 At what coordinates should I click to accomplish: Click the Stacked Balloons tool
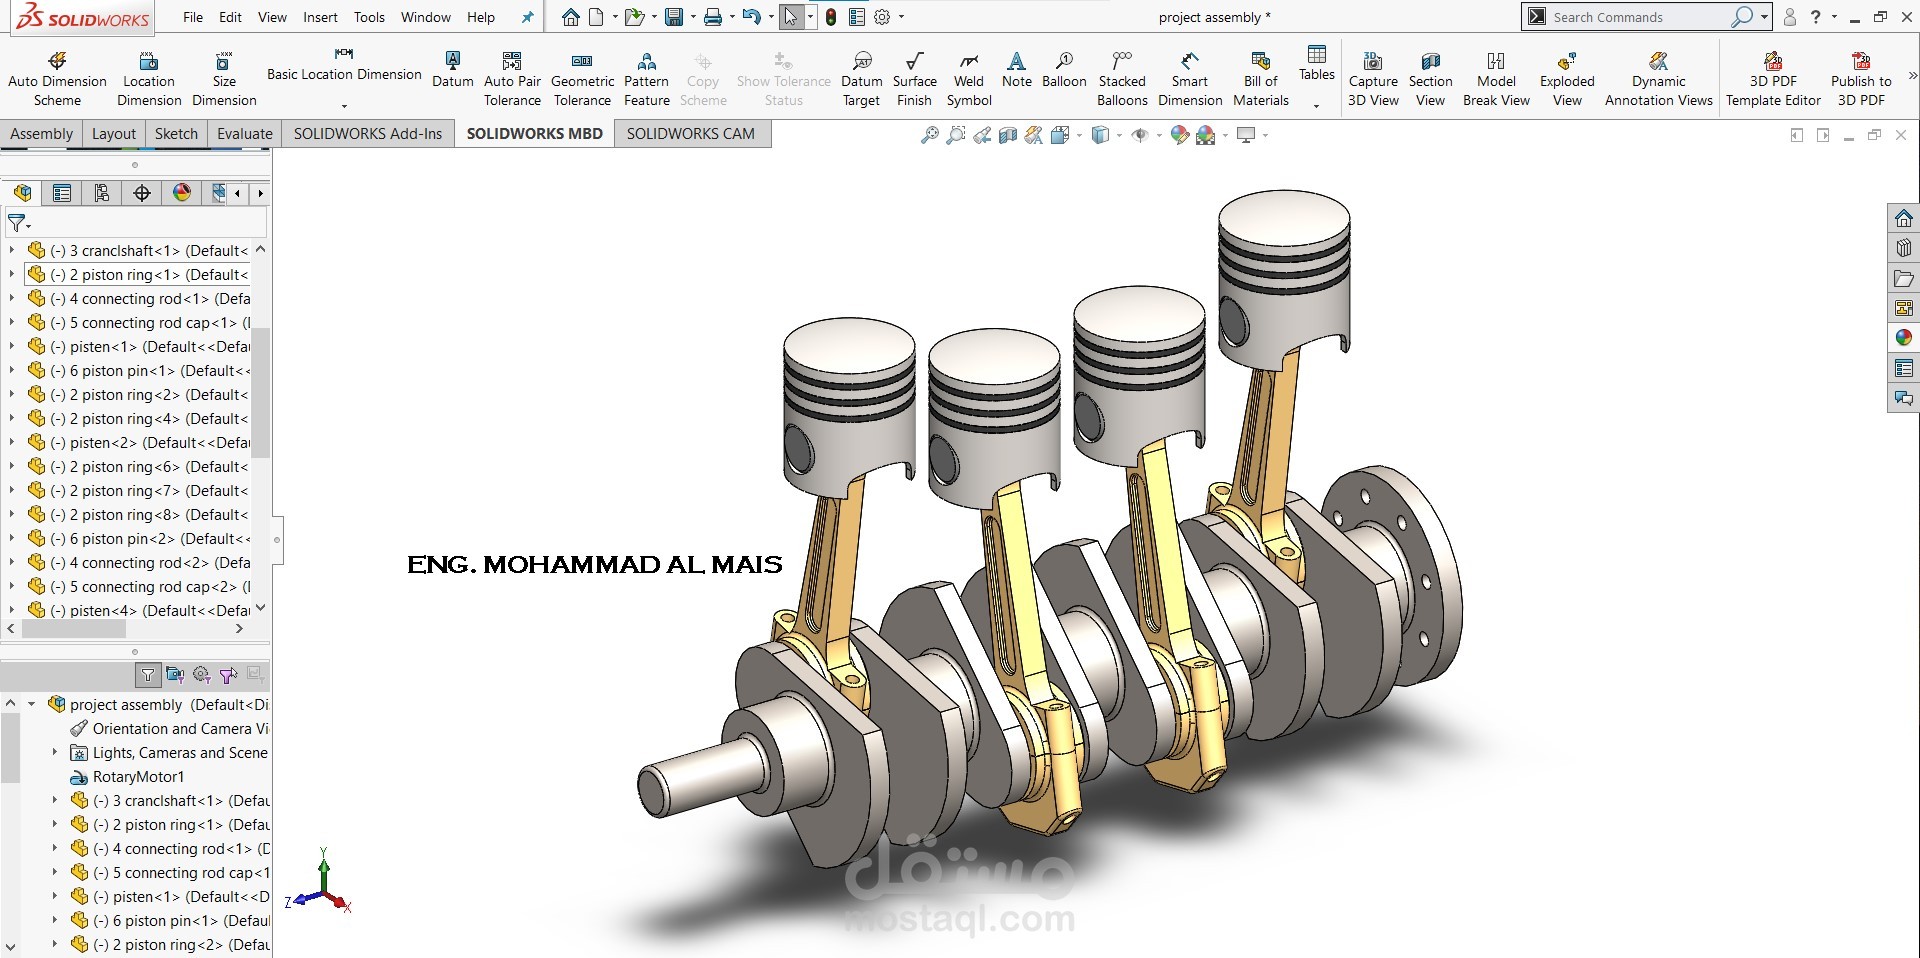click(x=1121, y=75)
